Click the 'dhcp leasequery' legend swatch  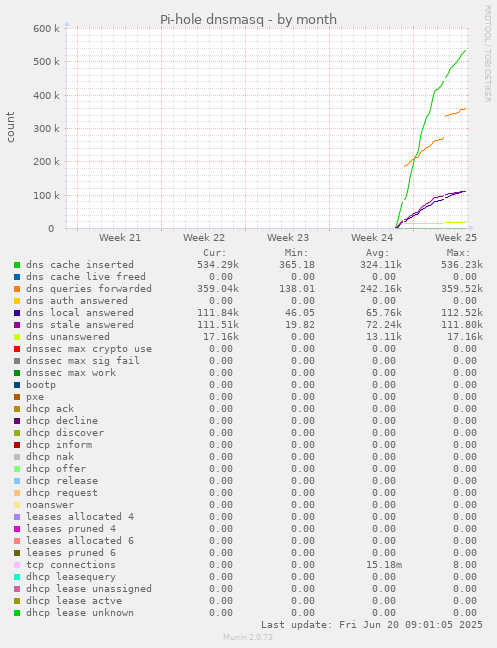point(17,577)
